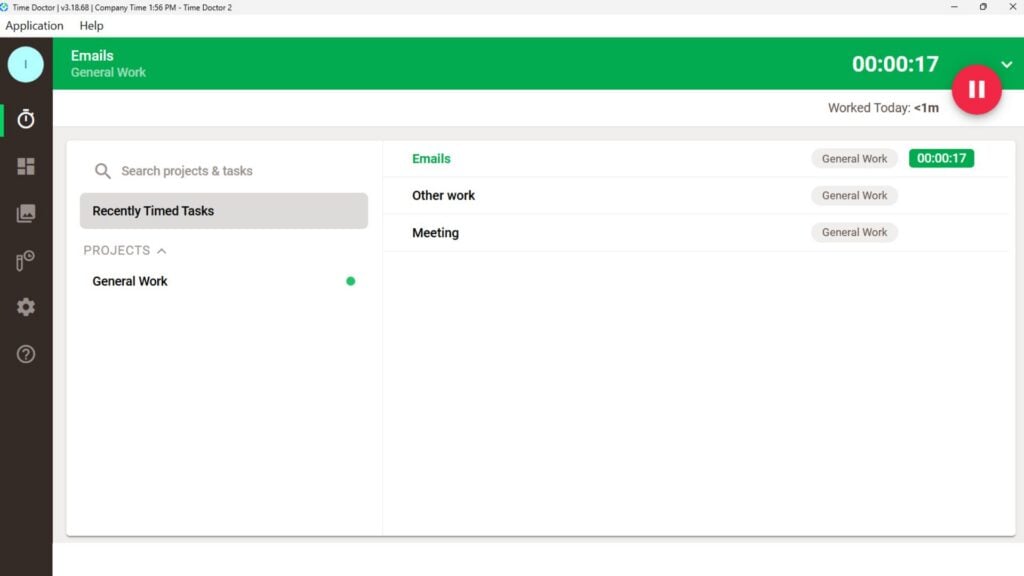Minimize the Time Doctor window
Image resolution: width=1024 pixels, height=576 pixels.
click(954, 7)
